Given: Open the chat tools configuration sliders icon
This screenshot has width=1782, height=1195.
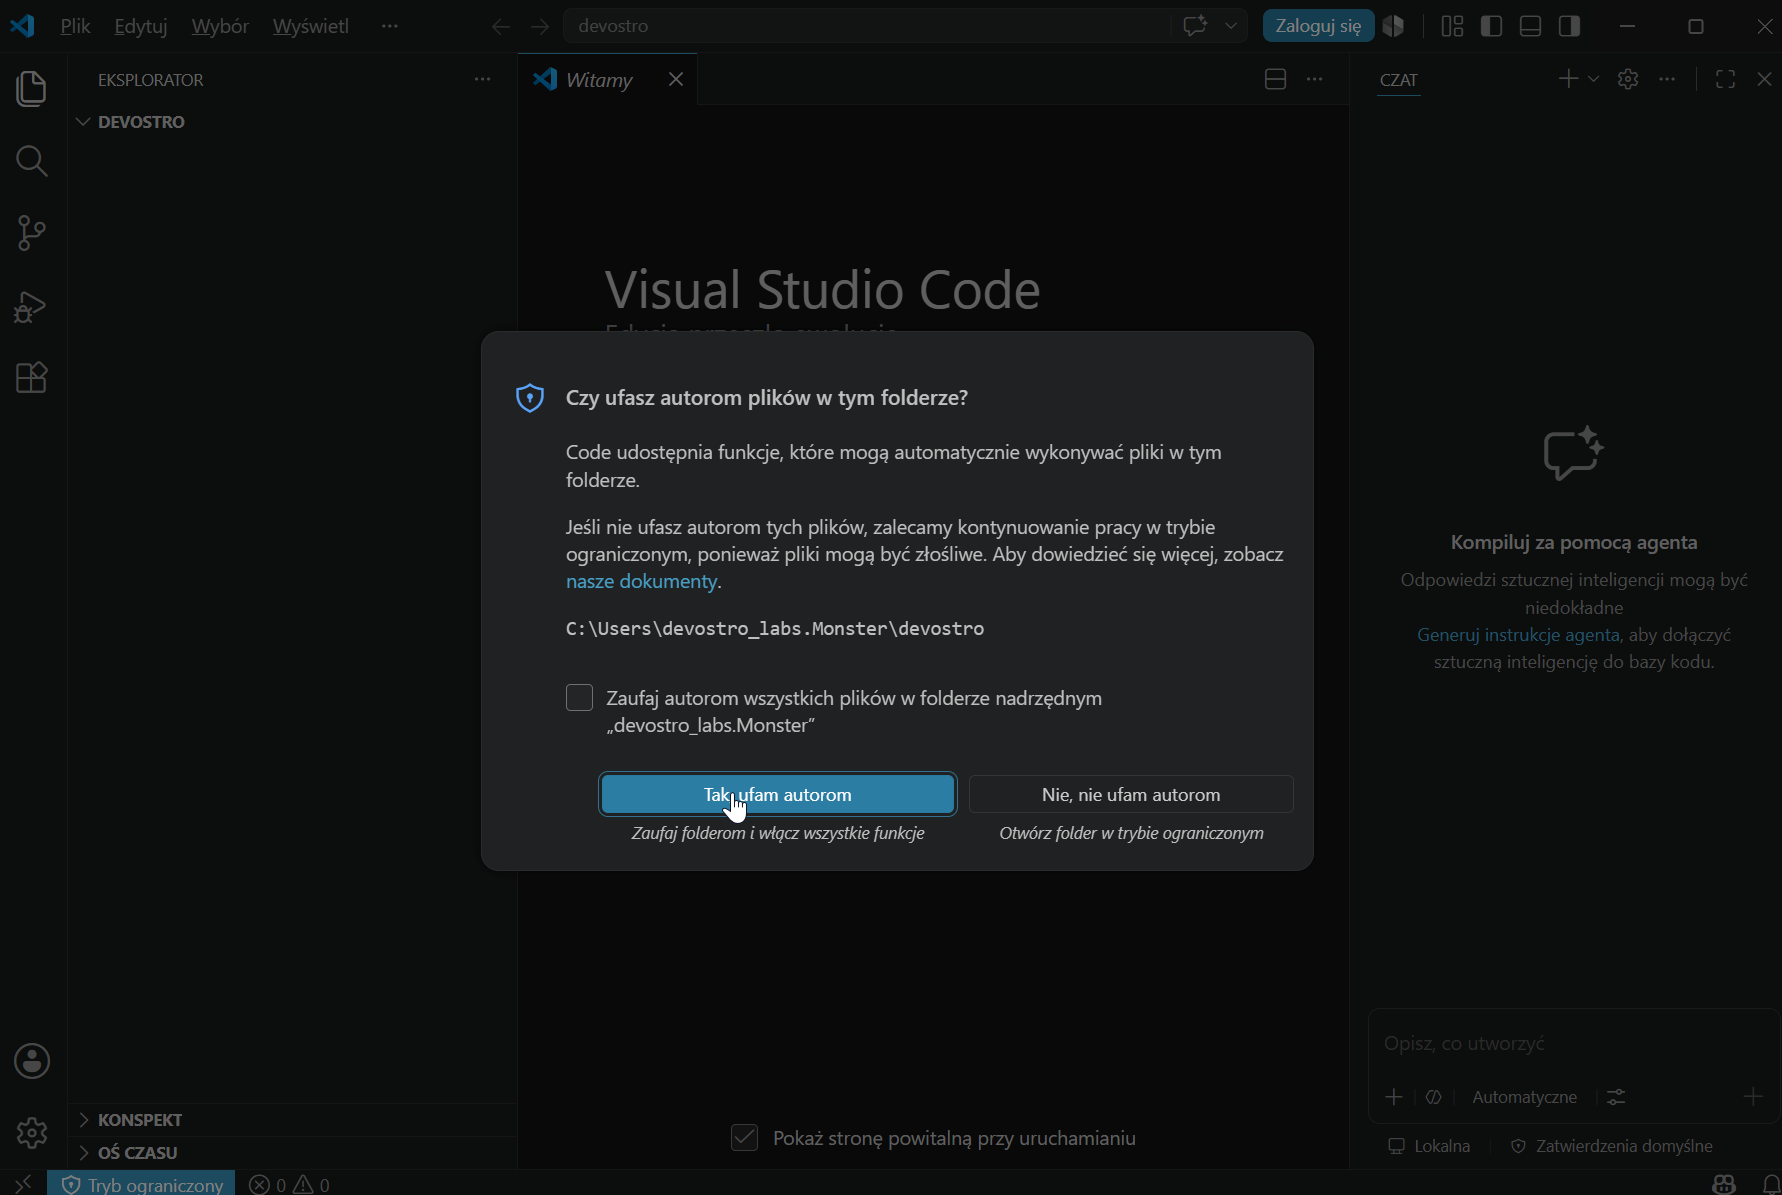Looking at the screenshot, I should tap(1616, 1097).
